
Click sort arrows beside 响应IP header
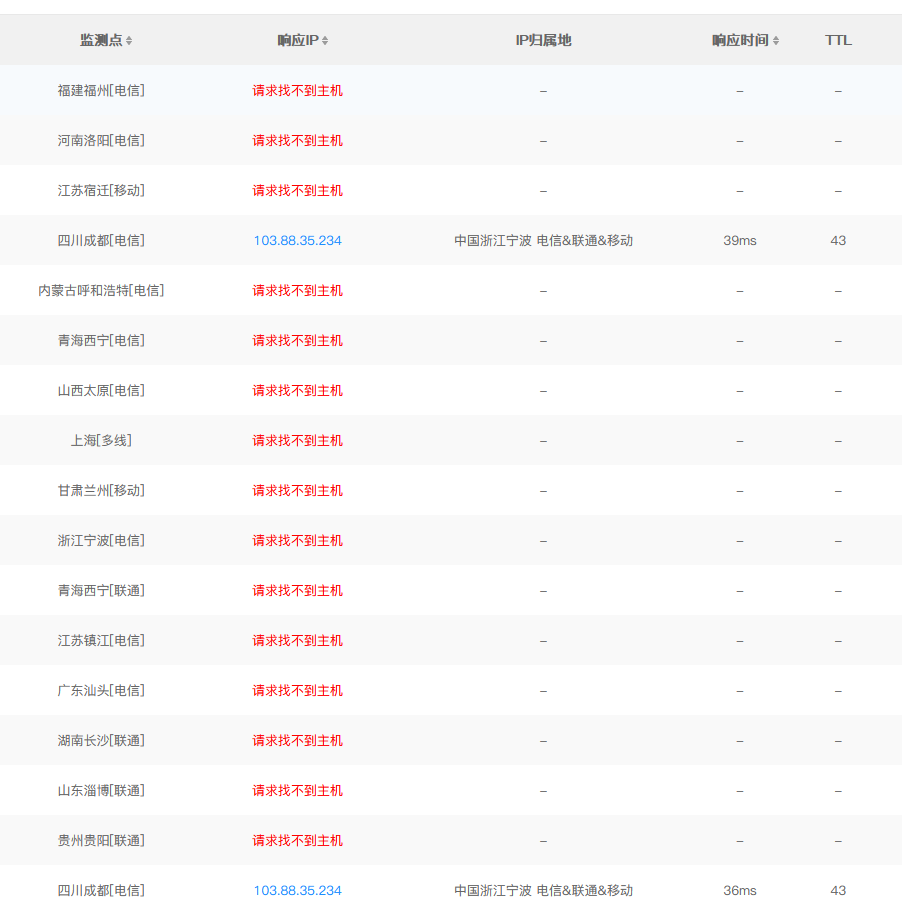pos(325,41)
